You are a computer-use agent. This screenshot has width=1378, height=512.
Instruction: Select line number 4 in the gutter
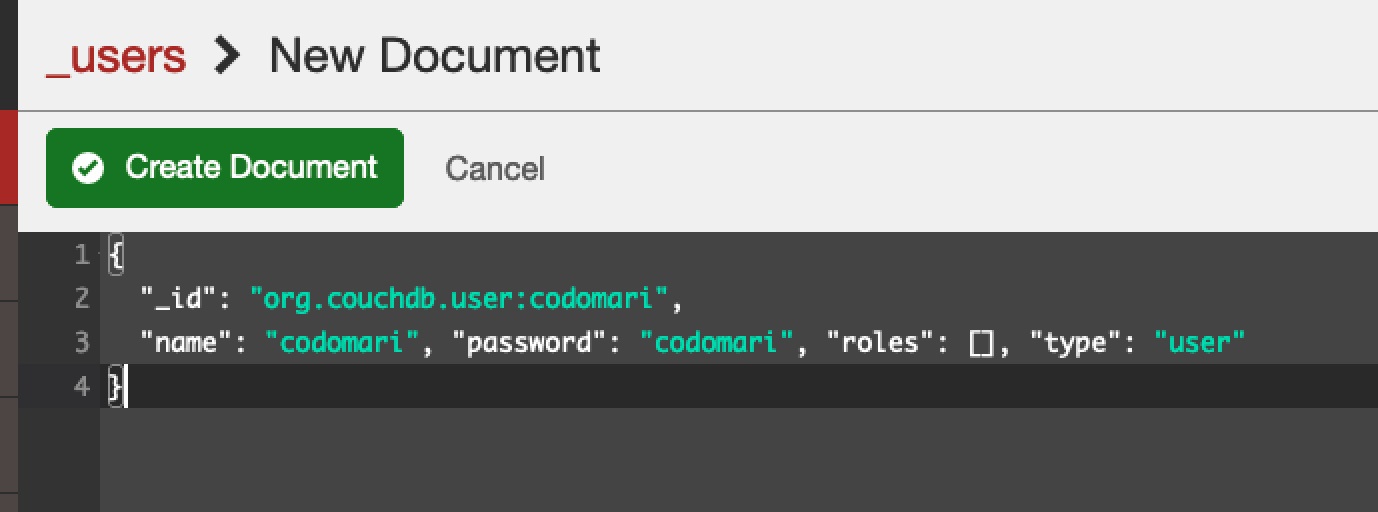82,386
